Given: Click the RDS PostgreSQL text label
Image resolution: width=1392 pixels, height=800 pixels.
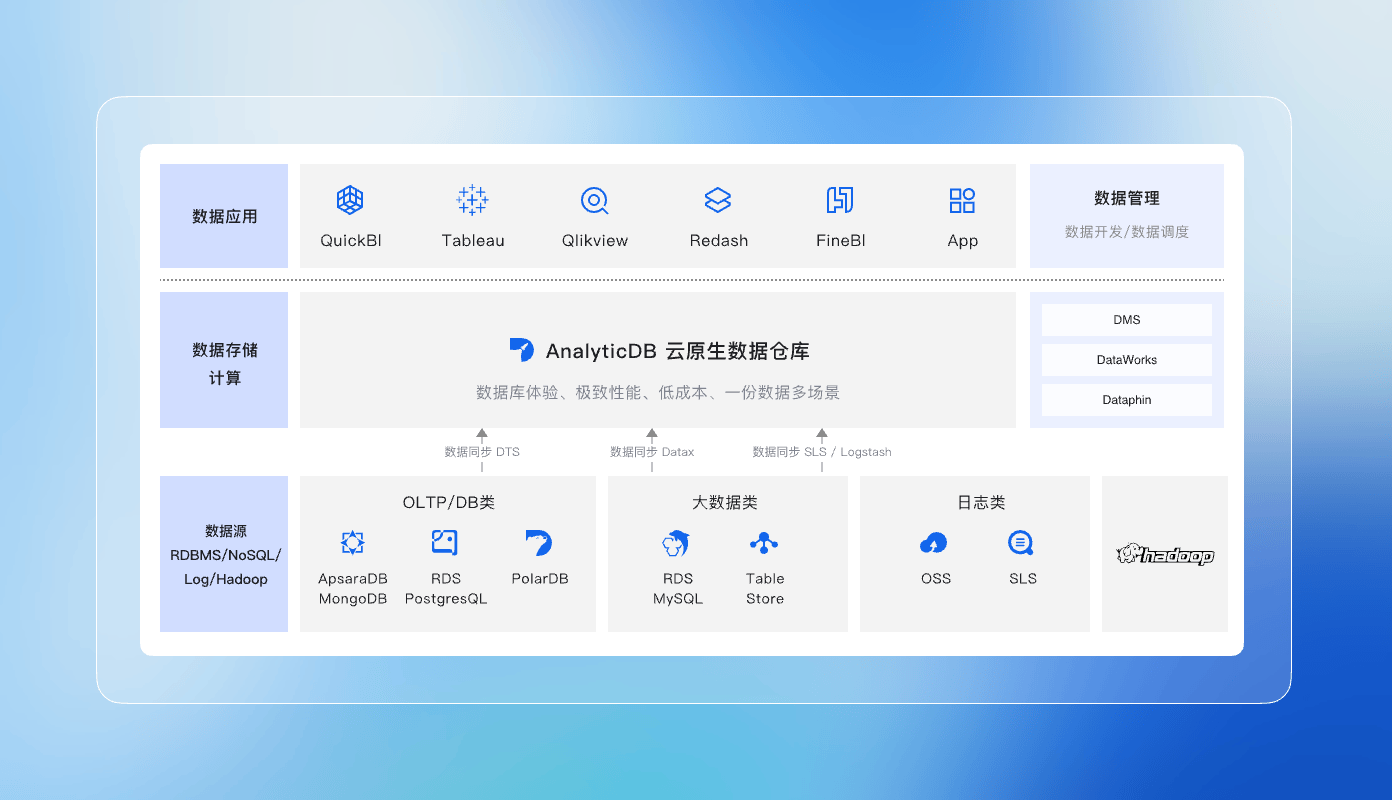Looking at the screenshot, I should tap(446, 589).
